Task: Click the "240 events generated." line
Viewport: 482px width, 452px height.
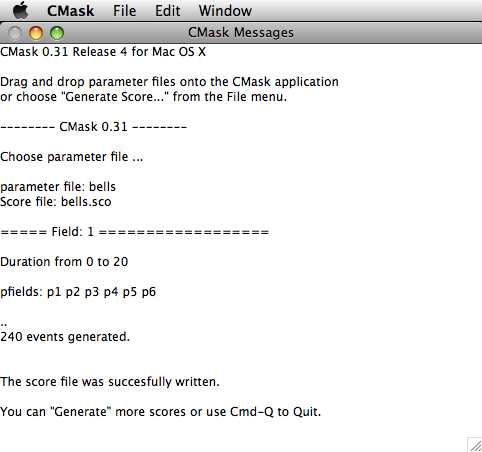Action: [65, 337]
